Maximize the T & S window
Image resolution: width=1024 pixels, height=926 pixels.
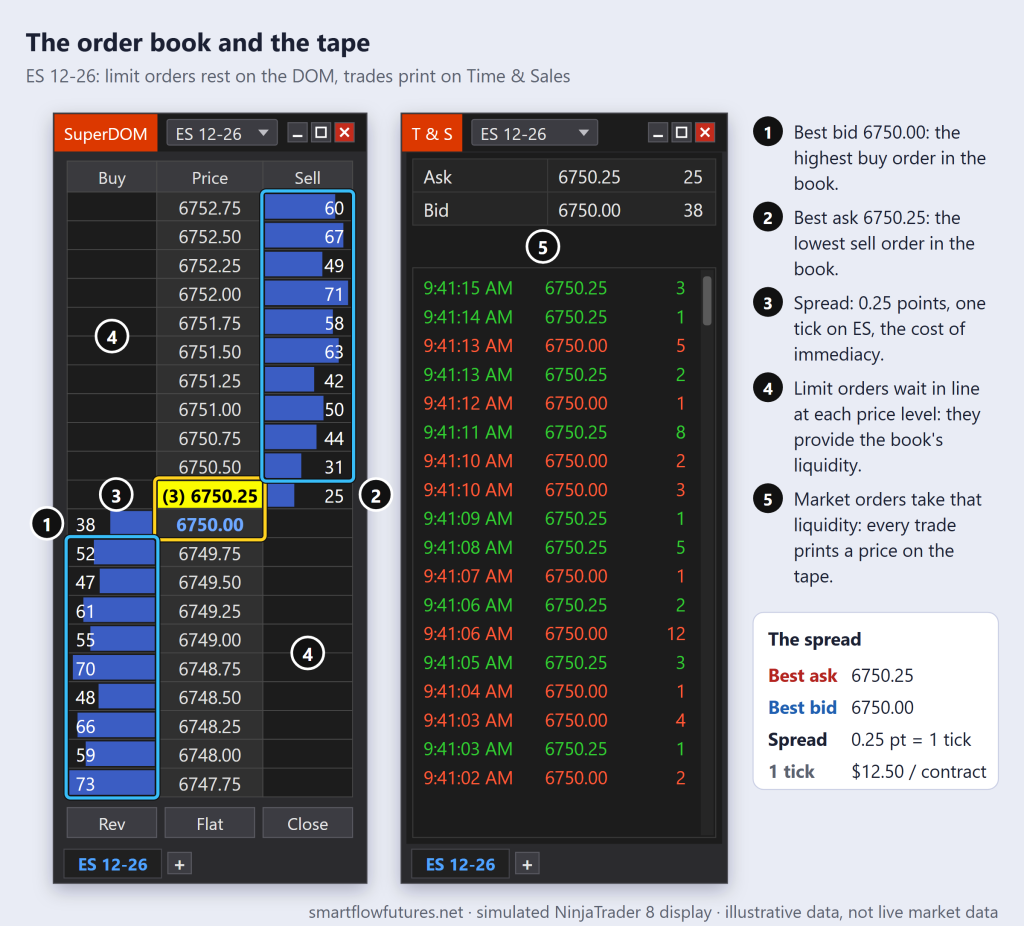682,133
